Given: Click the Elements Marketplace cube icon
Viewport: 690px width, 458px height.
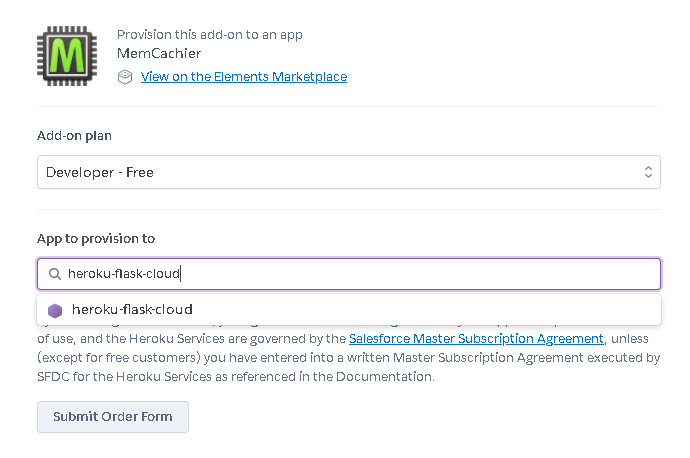Looking at the screenshot, I should pos(125,77).
